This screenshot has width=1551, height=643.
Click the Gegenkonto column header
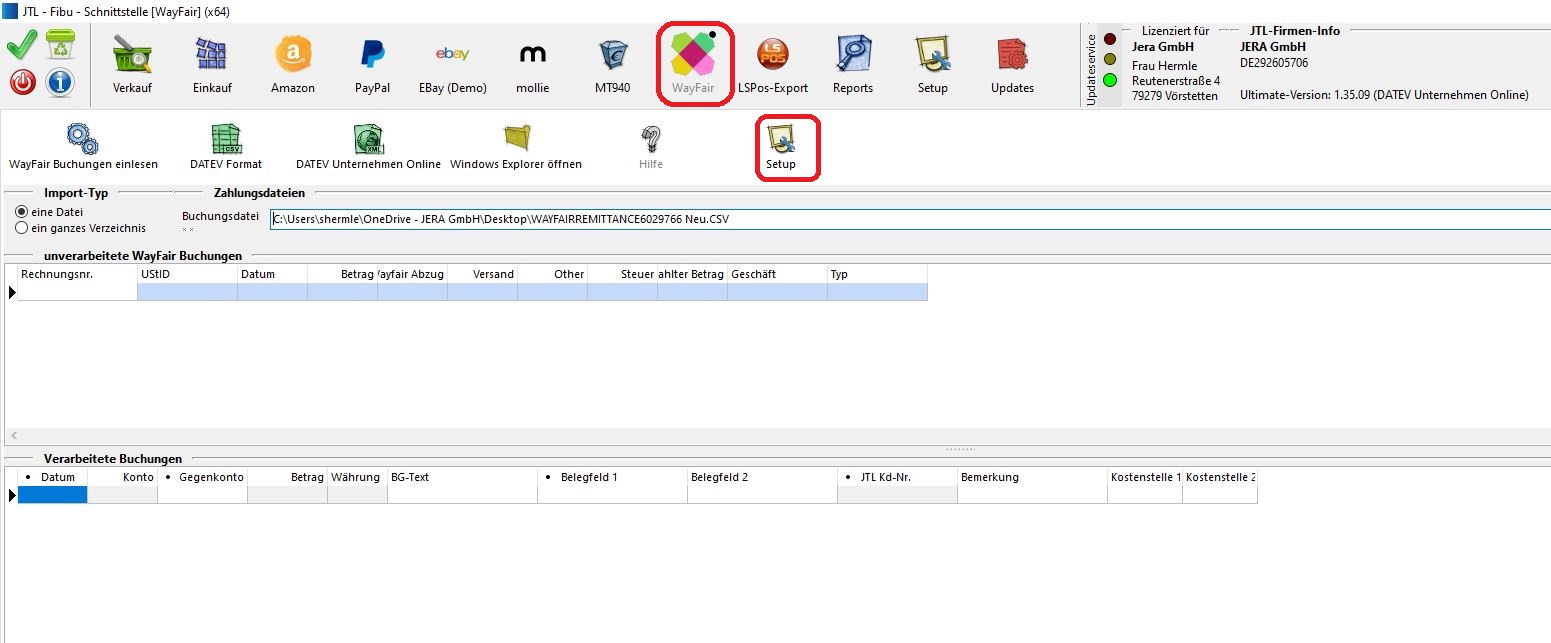(x=205, y=477)
